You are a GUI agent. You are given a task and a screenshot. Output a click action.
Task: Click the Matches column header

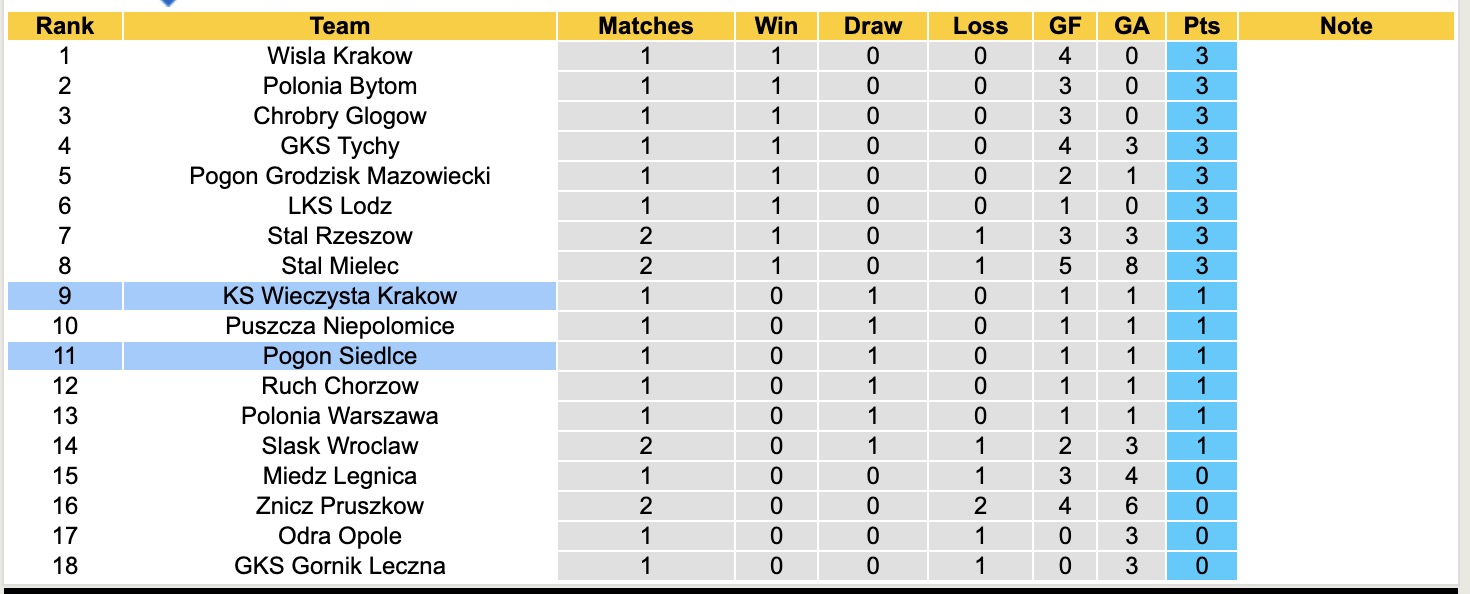click(645, 26)
